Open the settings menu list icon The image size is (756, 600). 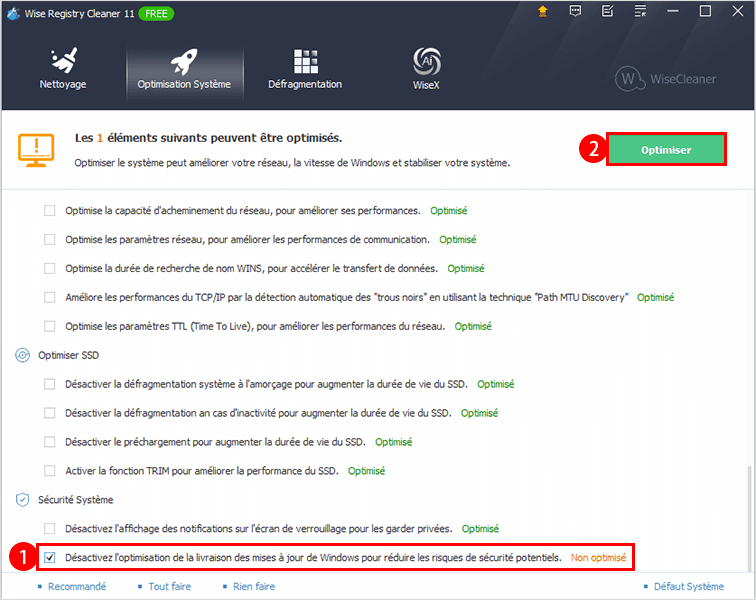point(640,11)
